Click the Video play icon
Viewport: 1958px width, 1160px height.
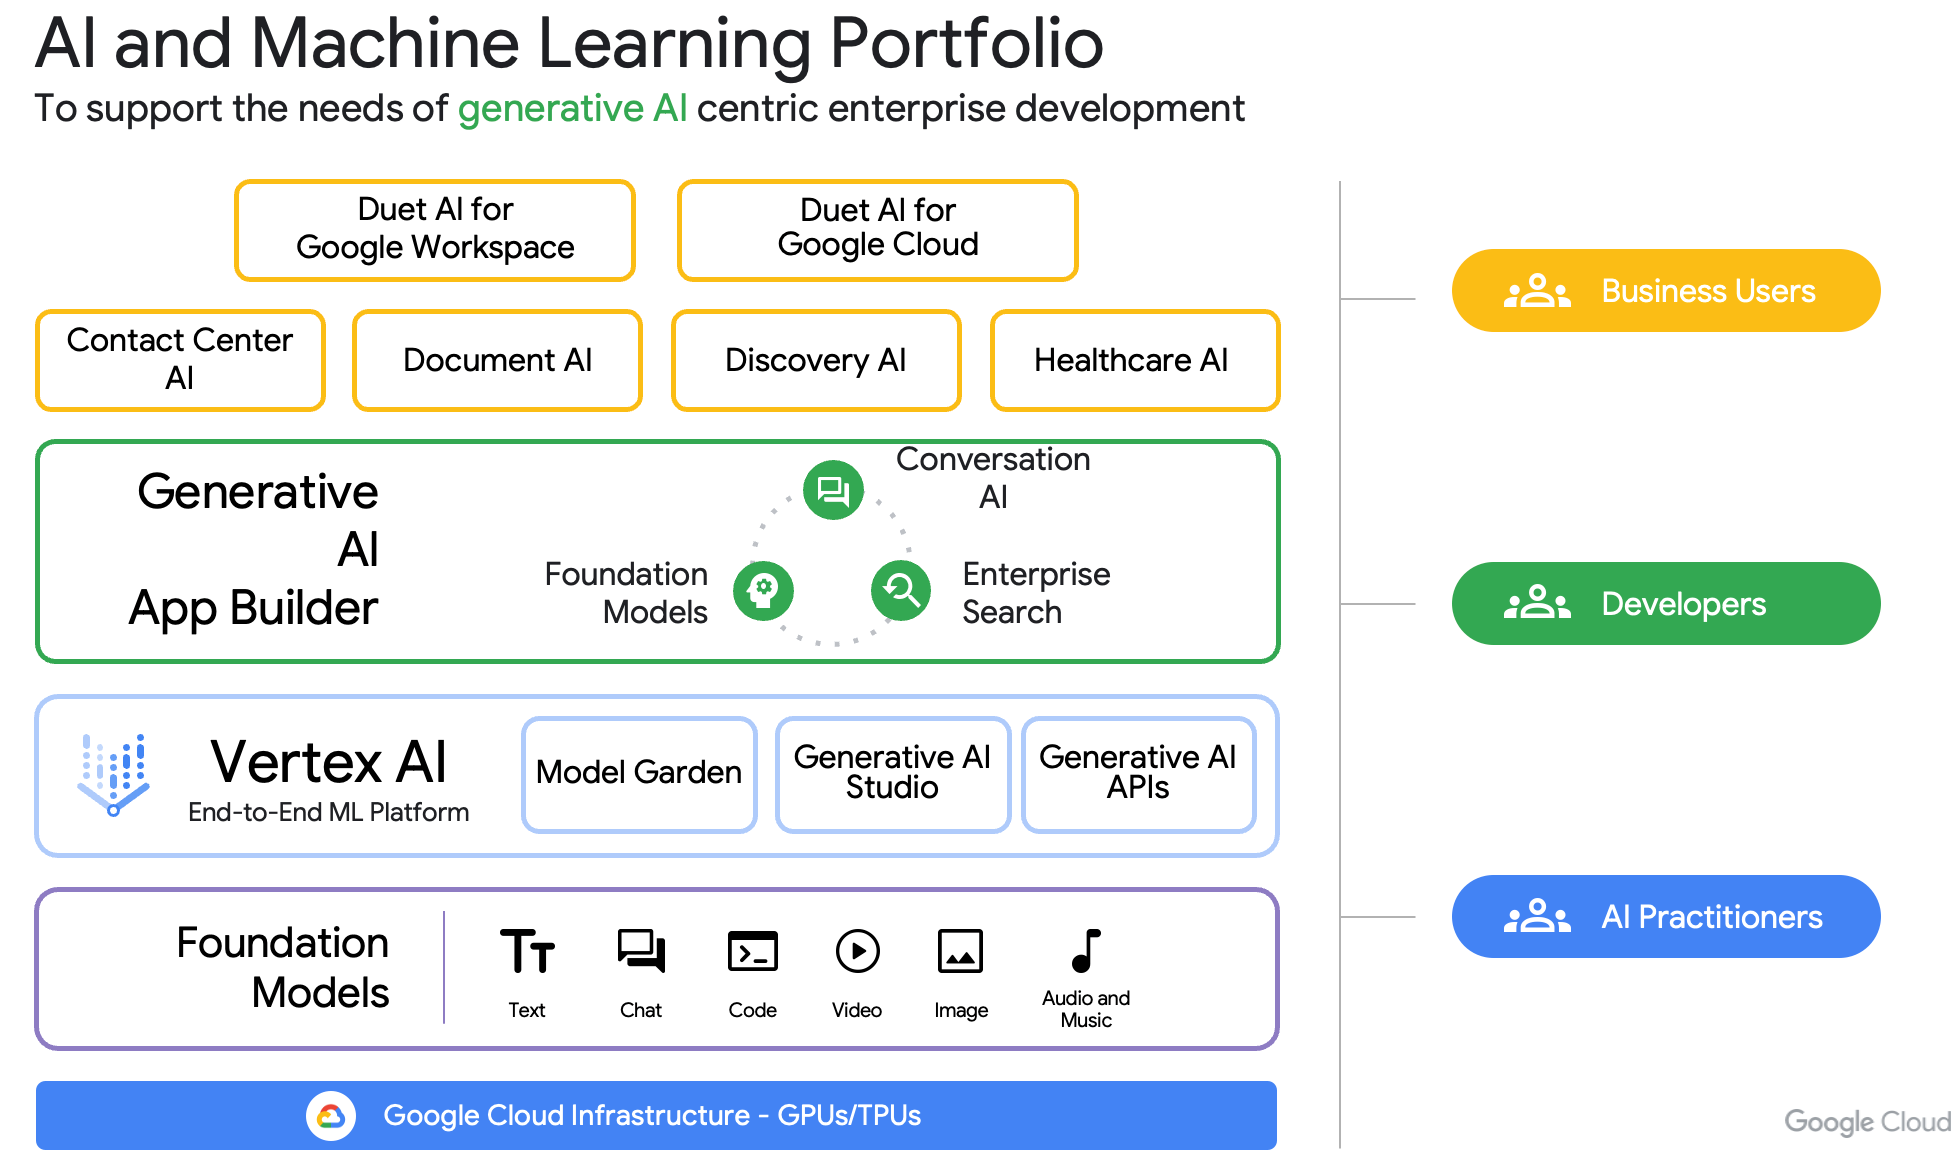pos(857,951)
